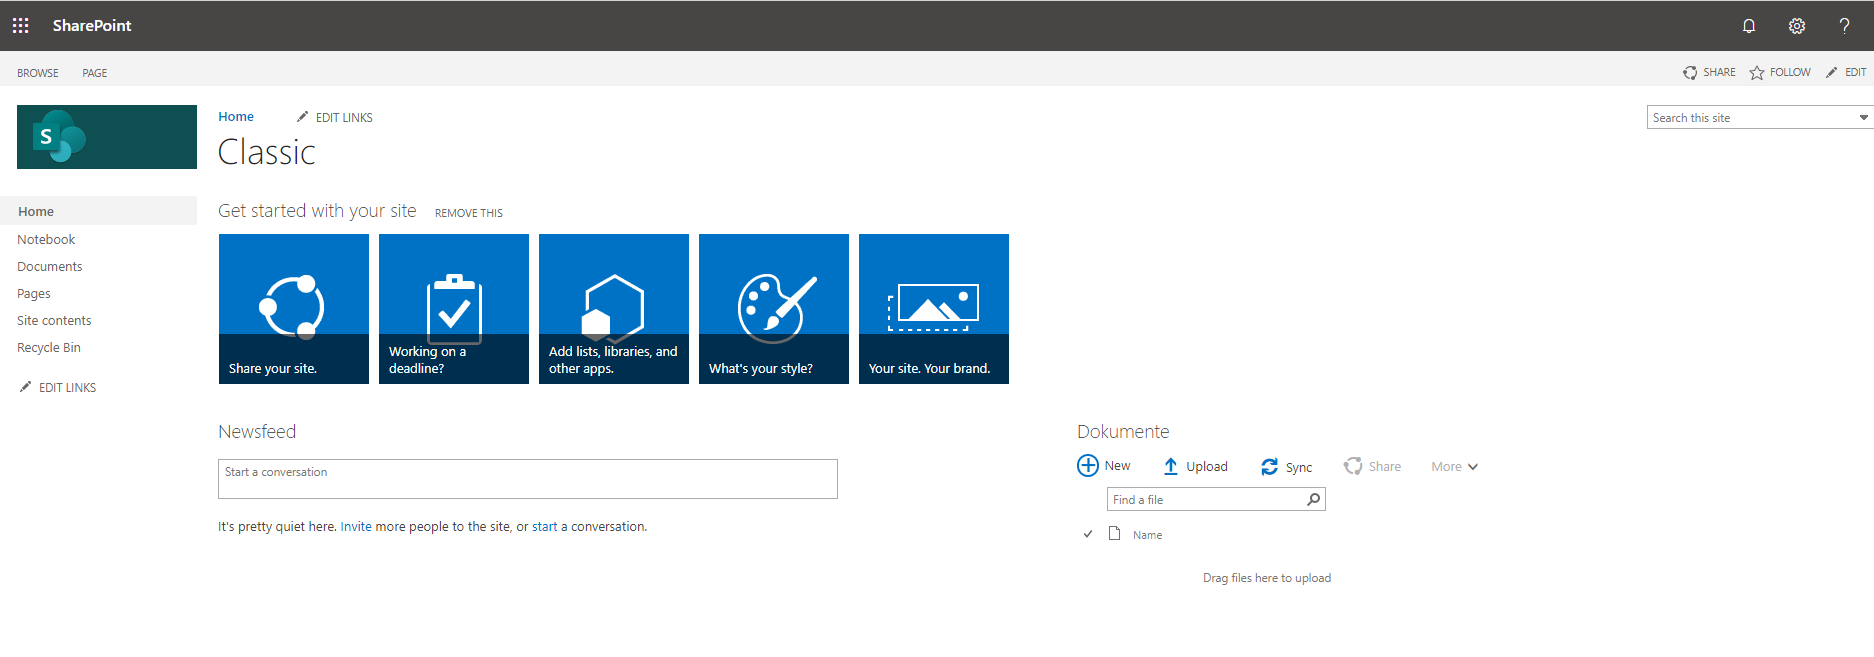Screen dimensions: 1874x657
Task: Click the Name column header
Action: (x=1148, y=536)
